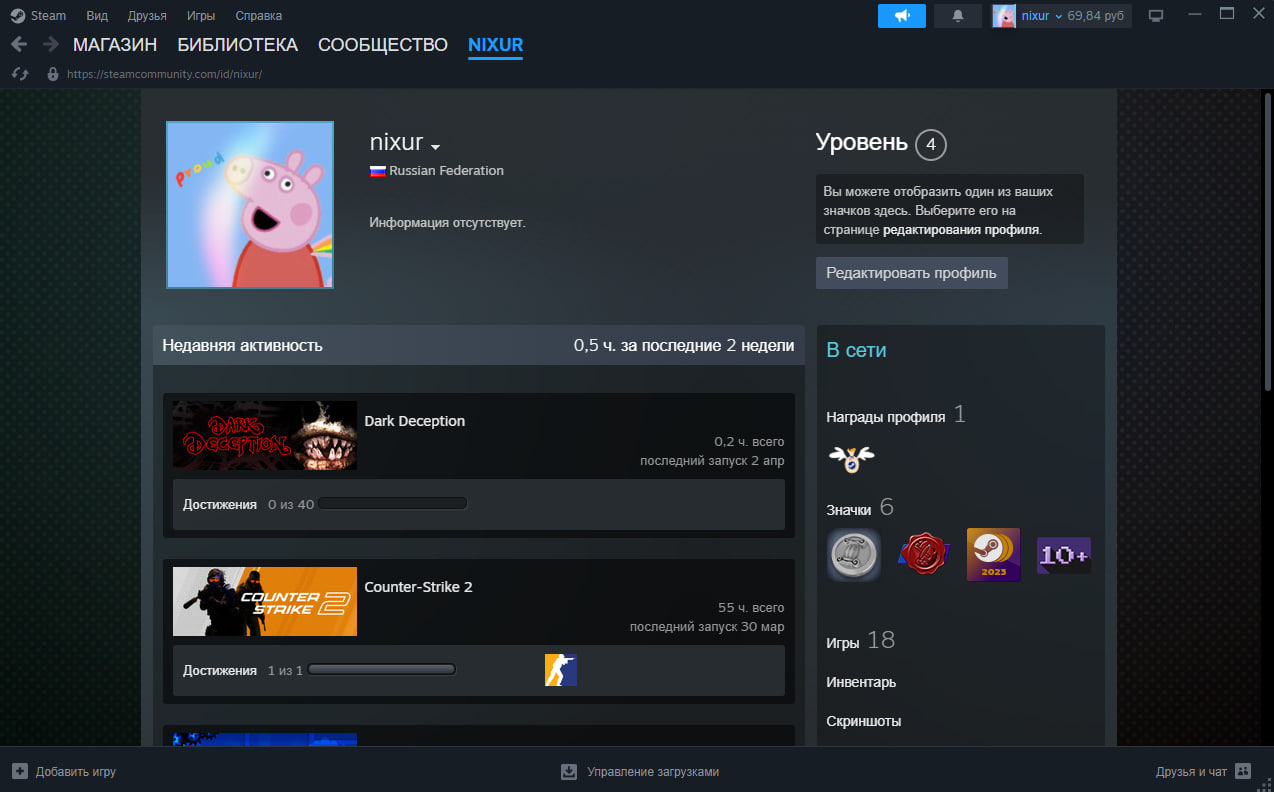Open the Steam 2023 badge

993,554
